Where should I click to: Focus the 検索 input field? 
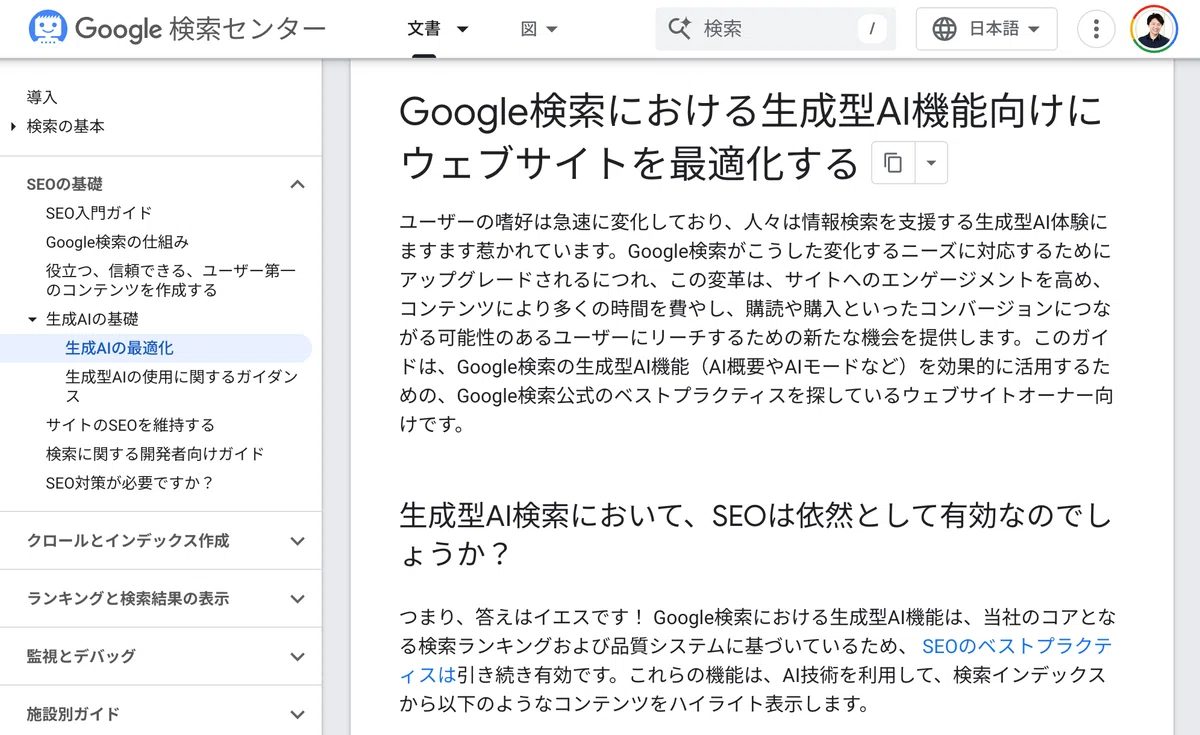[775, 29]
